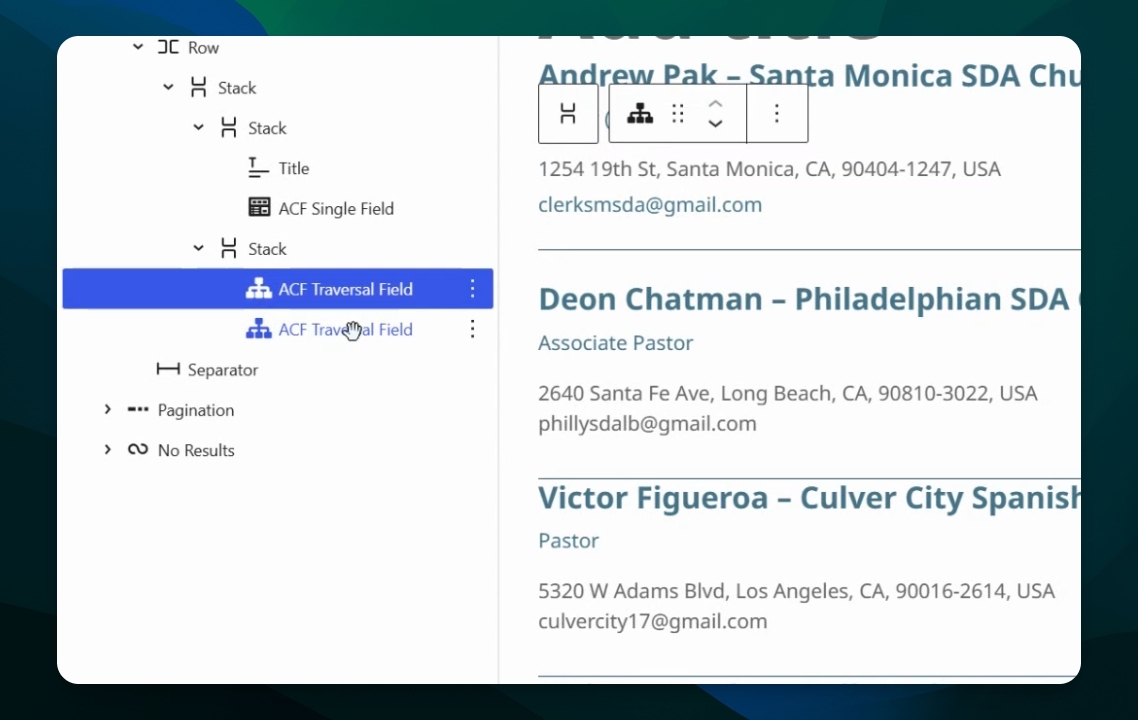1138x720 pixels.
Task: Select the Title tree item
Action: click(294, 168)
